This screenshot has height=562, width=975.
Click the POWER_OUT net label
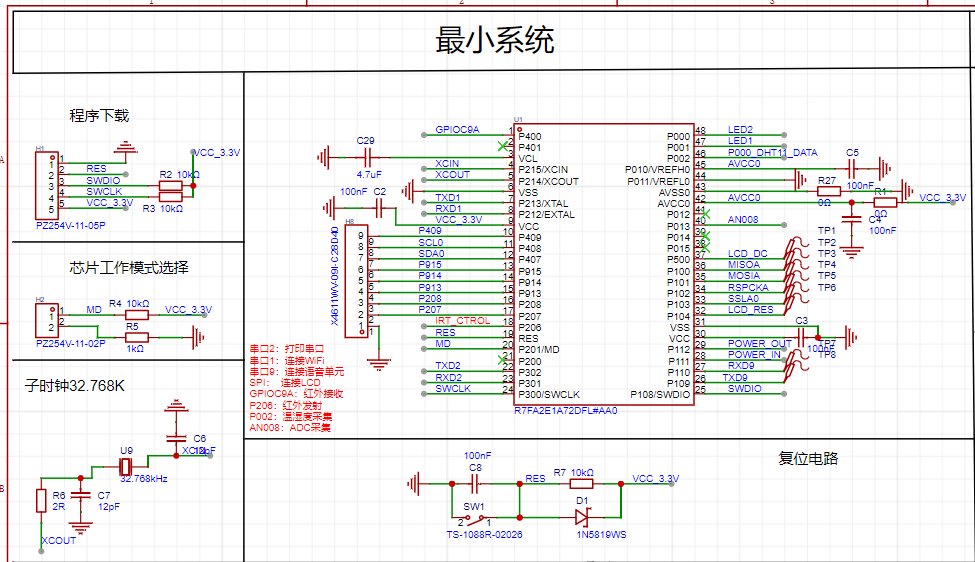click(759, 343)
